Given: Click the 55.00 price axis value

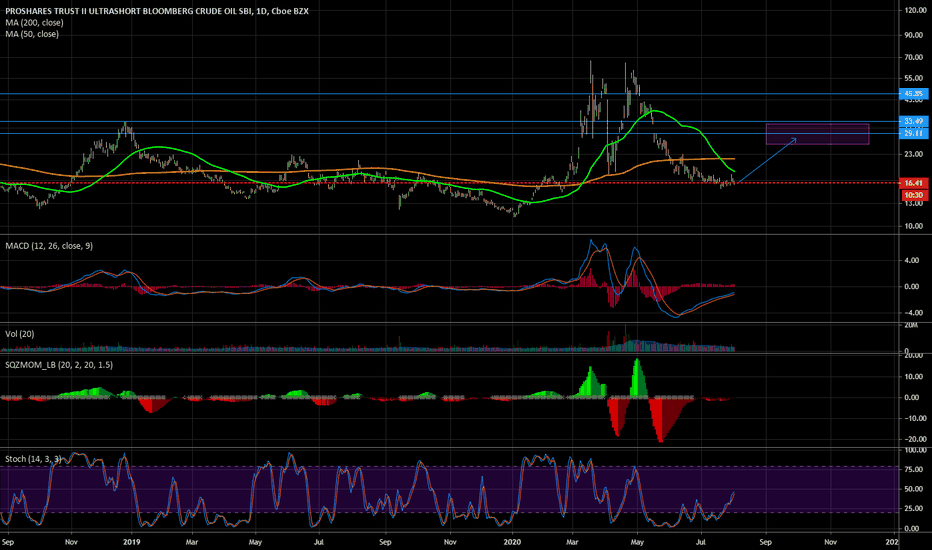Looking at the screenshot, I should click(914, 78).
